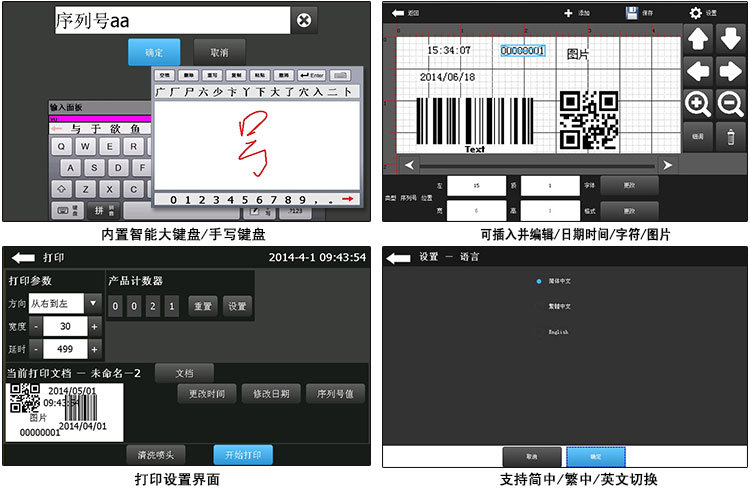Viewport: 750px width, 488px height.
Task: Choose handwriting candidate 广
Action: click(x=161, y=91)
